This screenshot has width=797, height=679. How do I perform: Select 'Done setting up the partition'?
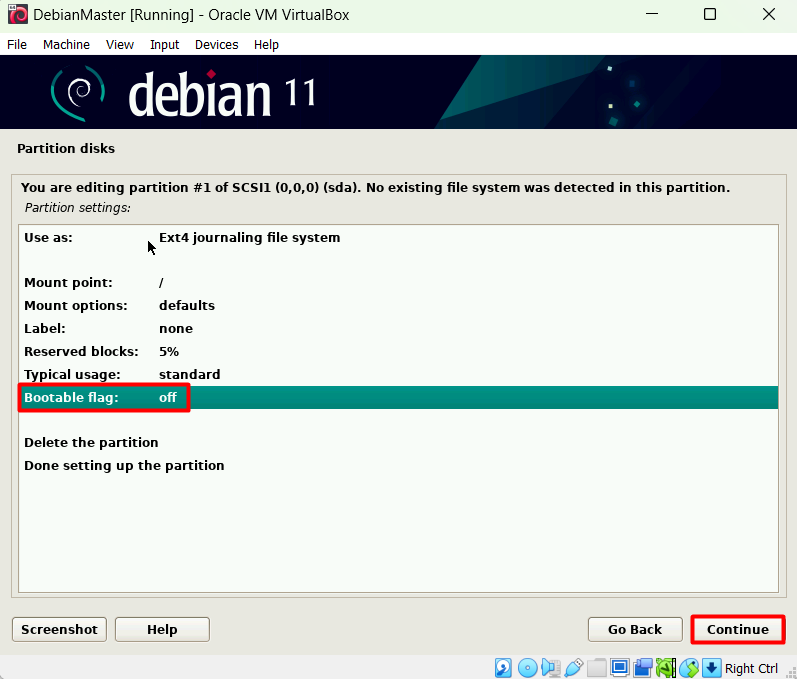(x=398, y=466)
